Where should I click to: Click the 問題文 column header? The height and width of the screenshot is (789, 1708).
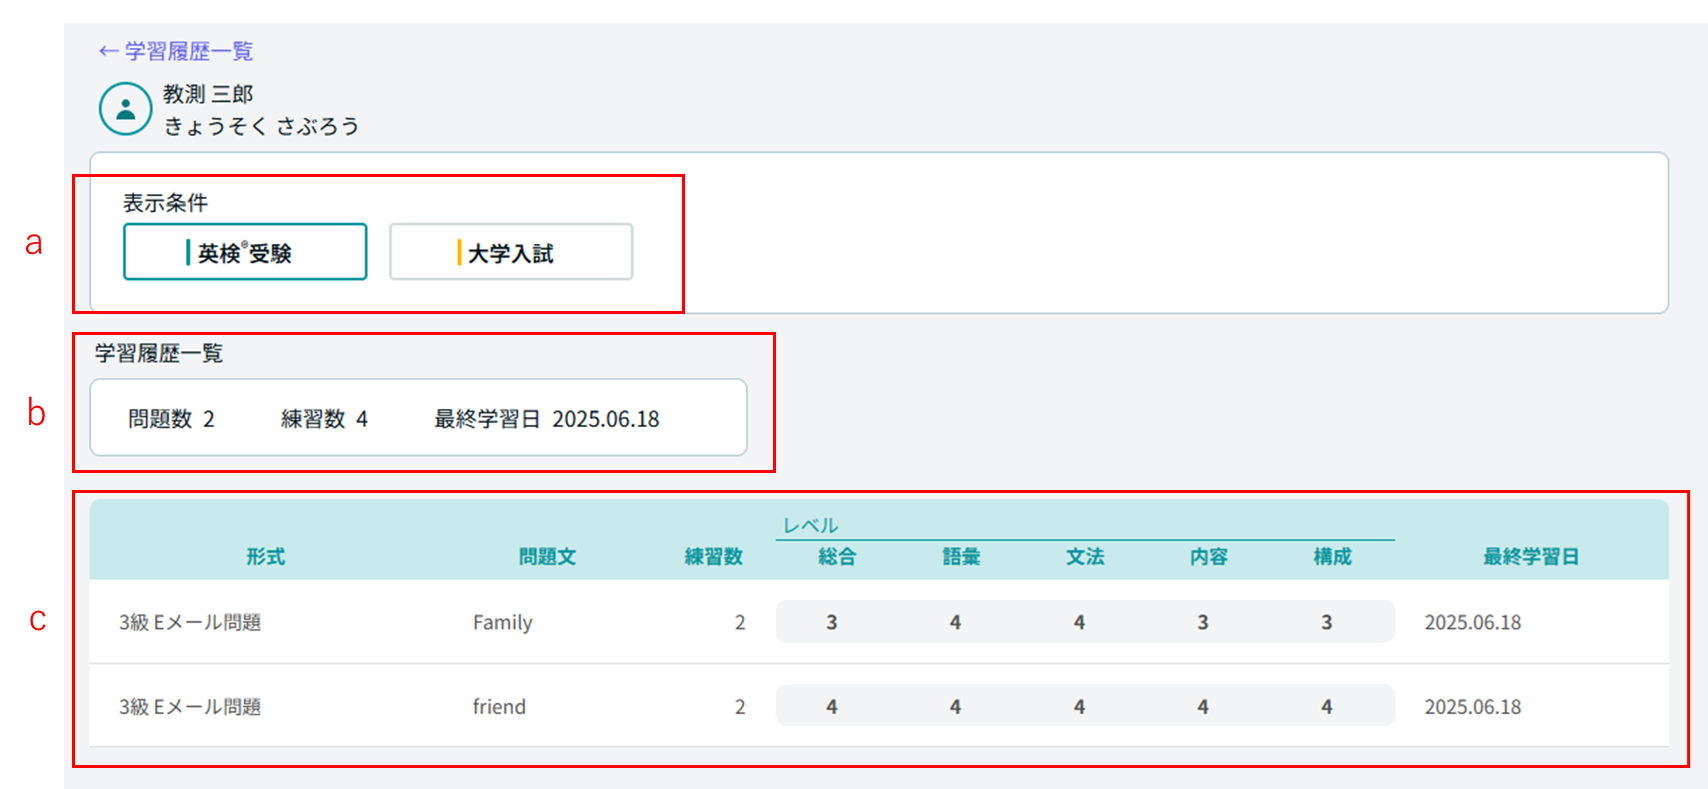click(x=547, y=557)
